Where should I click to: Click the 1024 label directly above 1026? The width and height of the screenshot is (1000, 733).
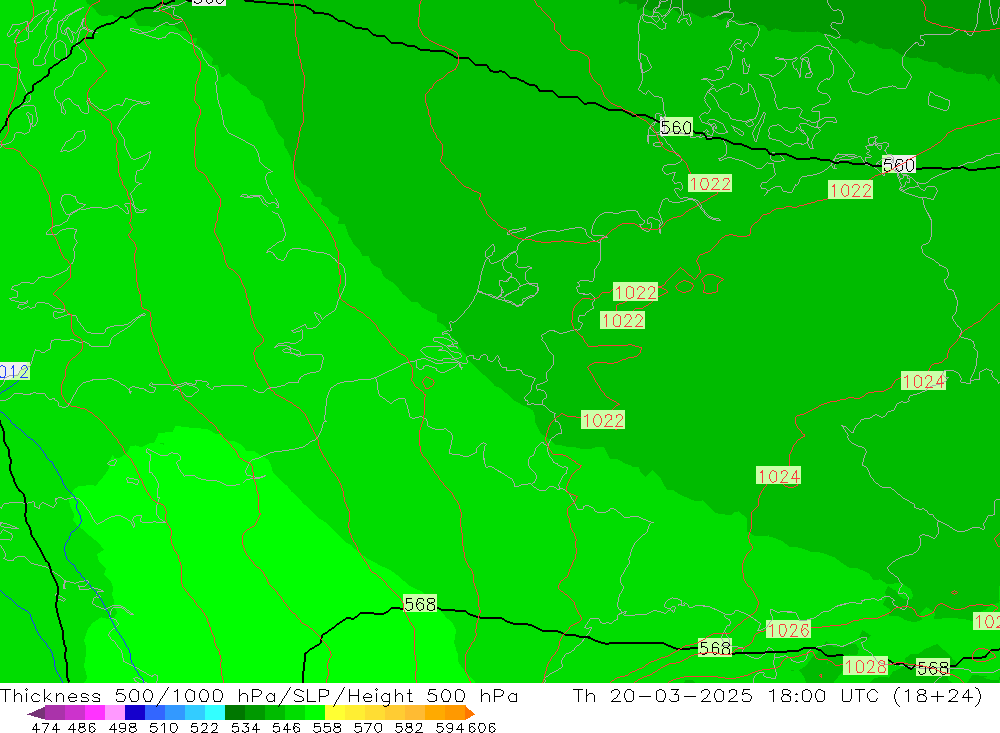[778, 476]
